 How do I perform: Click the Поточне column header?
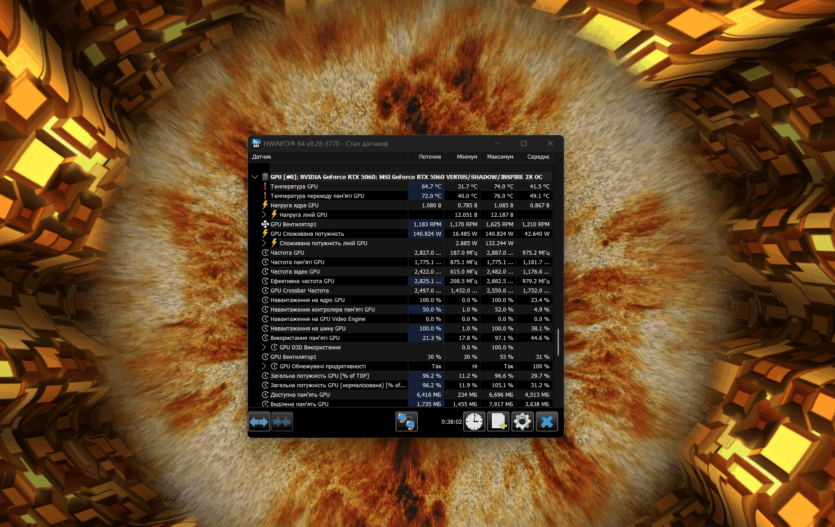pos(429,157)
